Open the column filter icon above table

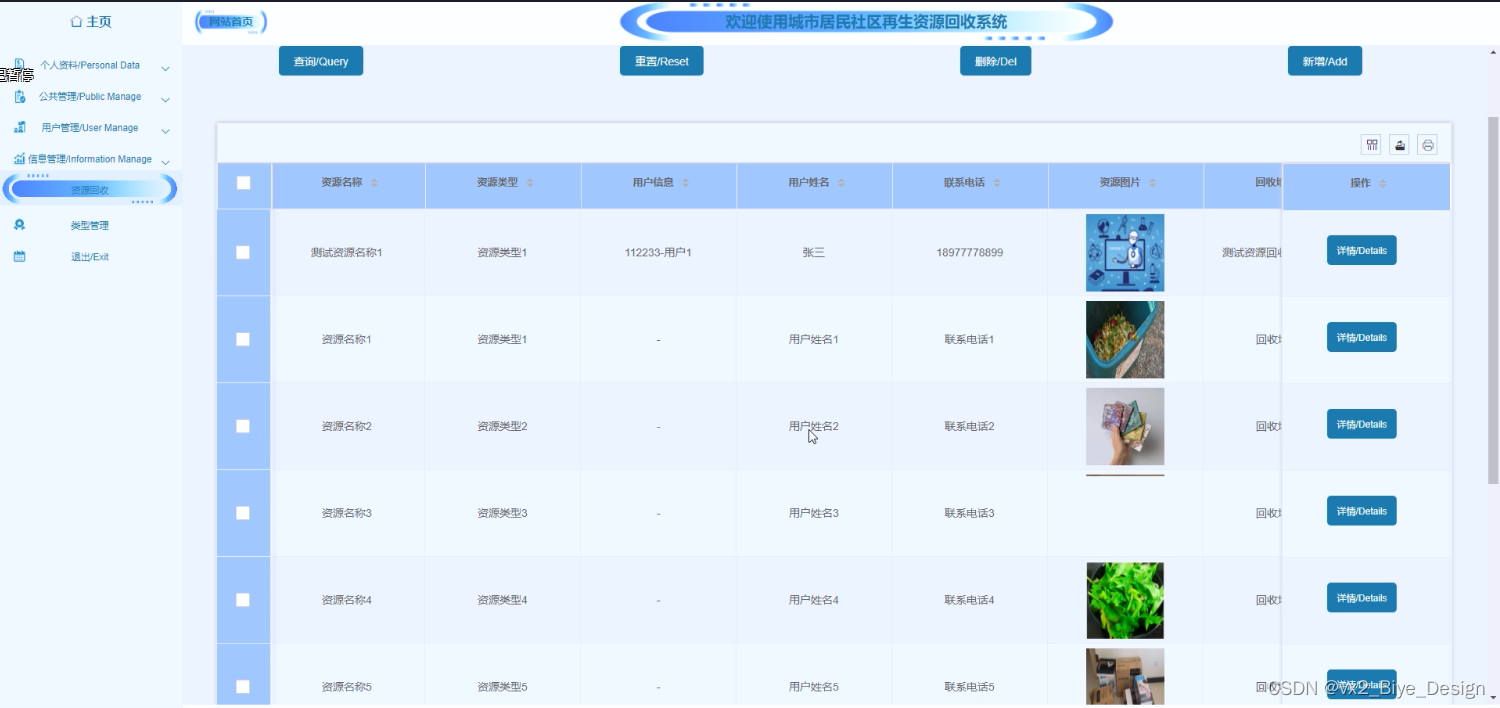[1371, 145]
